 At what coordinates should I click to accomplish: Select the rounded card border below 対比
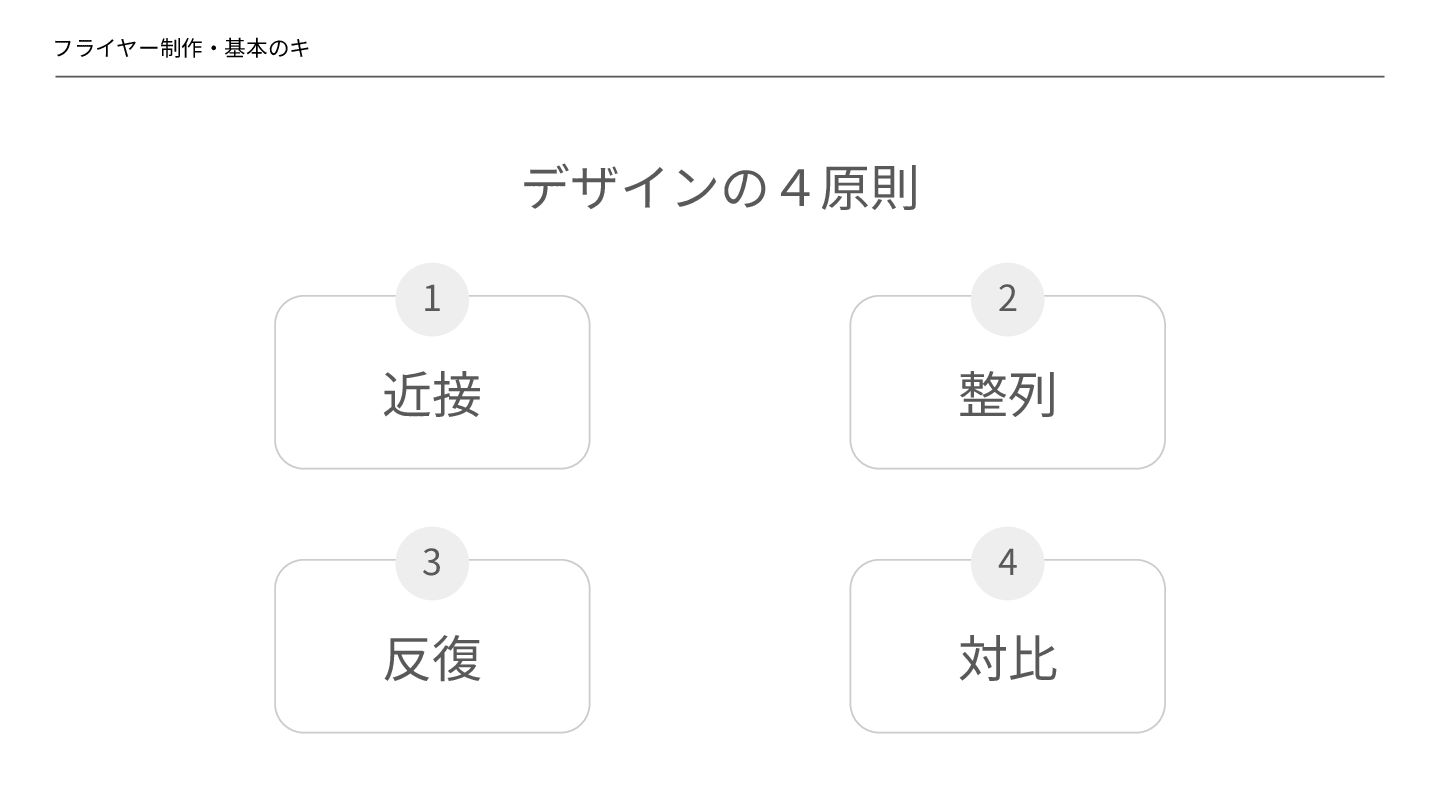(1007, 732)
